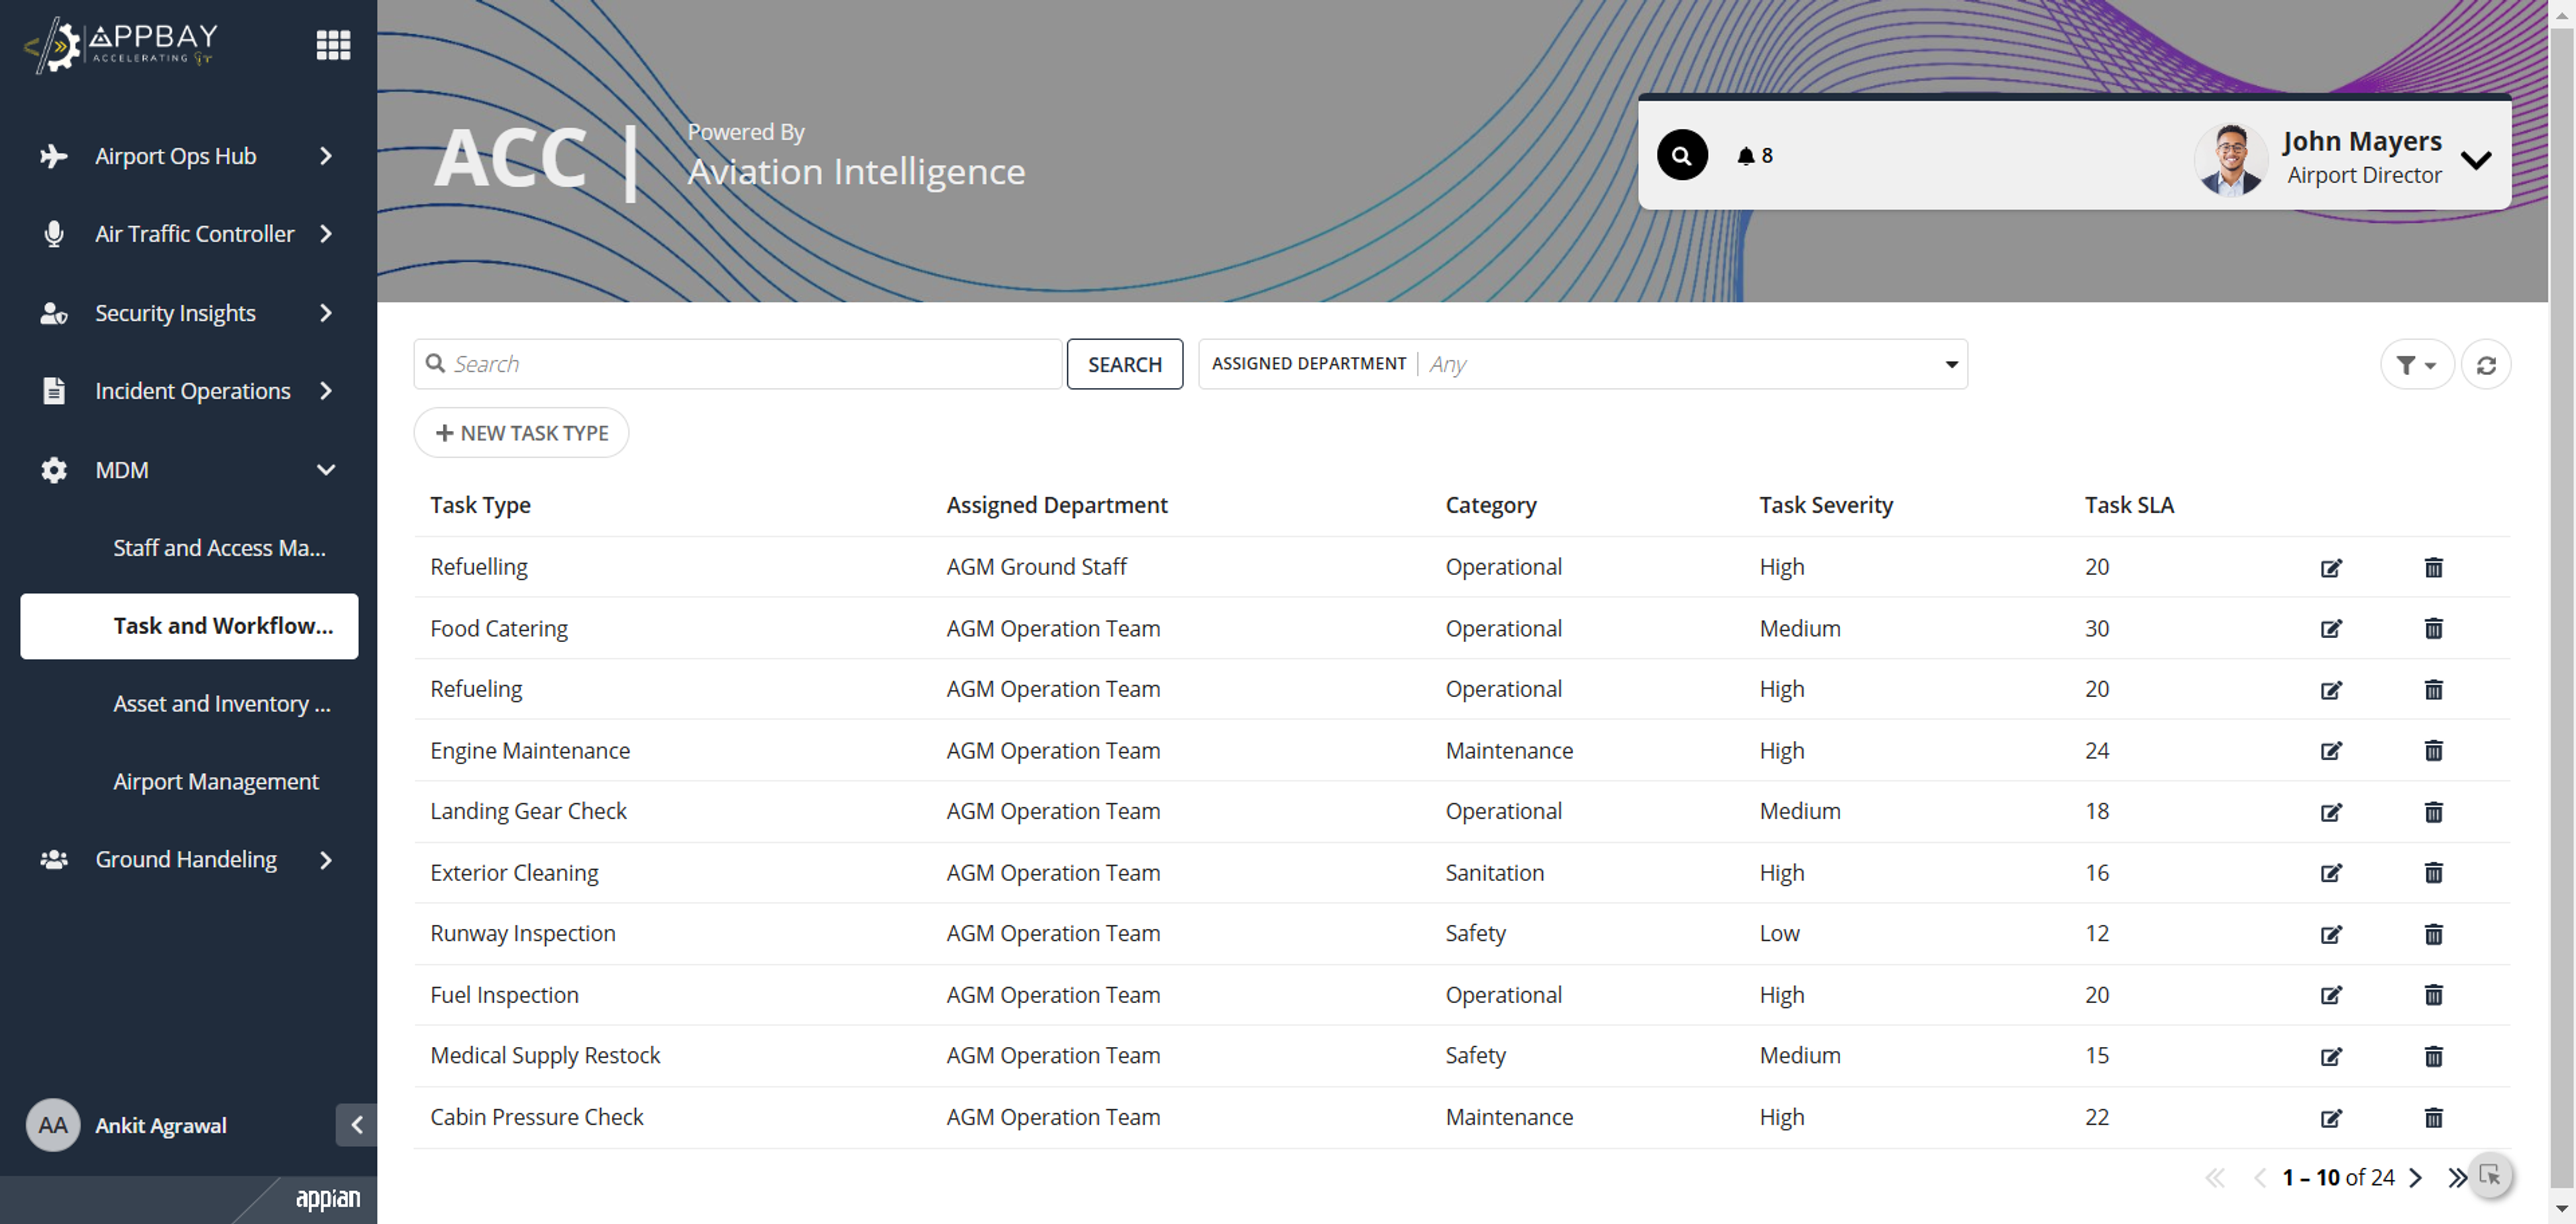
Task: Open Staff and Access Management page
Action: pyautogui.click(x=219, y=548)
